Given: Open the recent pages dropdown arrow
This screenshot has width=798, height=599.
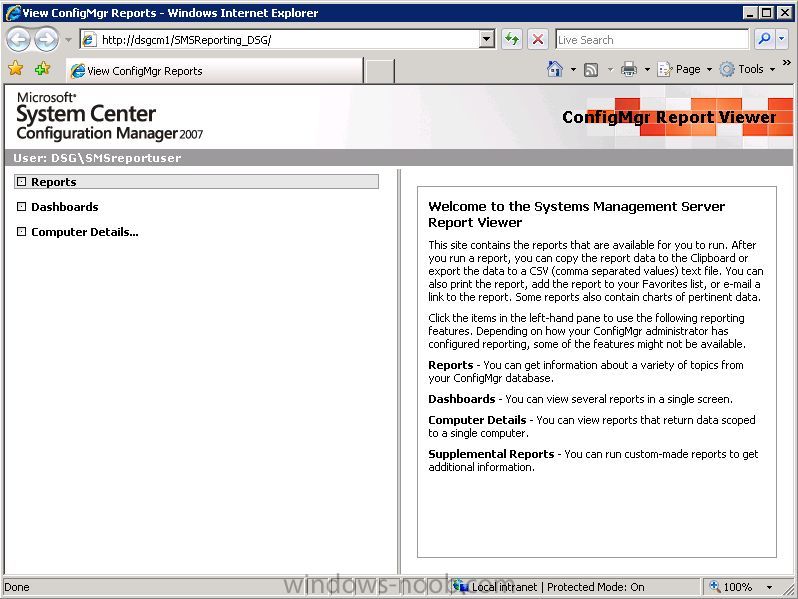Looking at the screenshot, I should pyautogui.click(x=68, y=40).
